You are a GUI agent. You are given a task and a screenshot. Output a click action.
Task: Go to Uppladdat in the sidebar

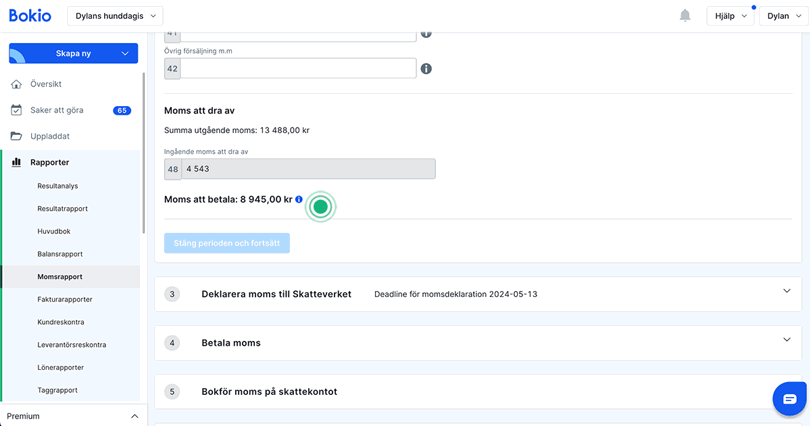point(50,136)
